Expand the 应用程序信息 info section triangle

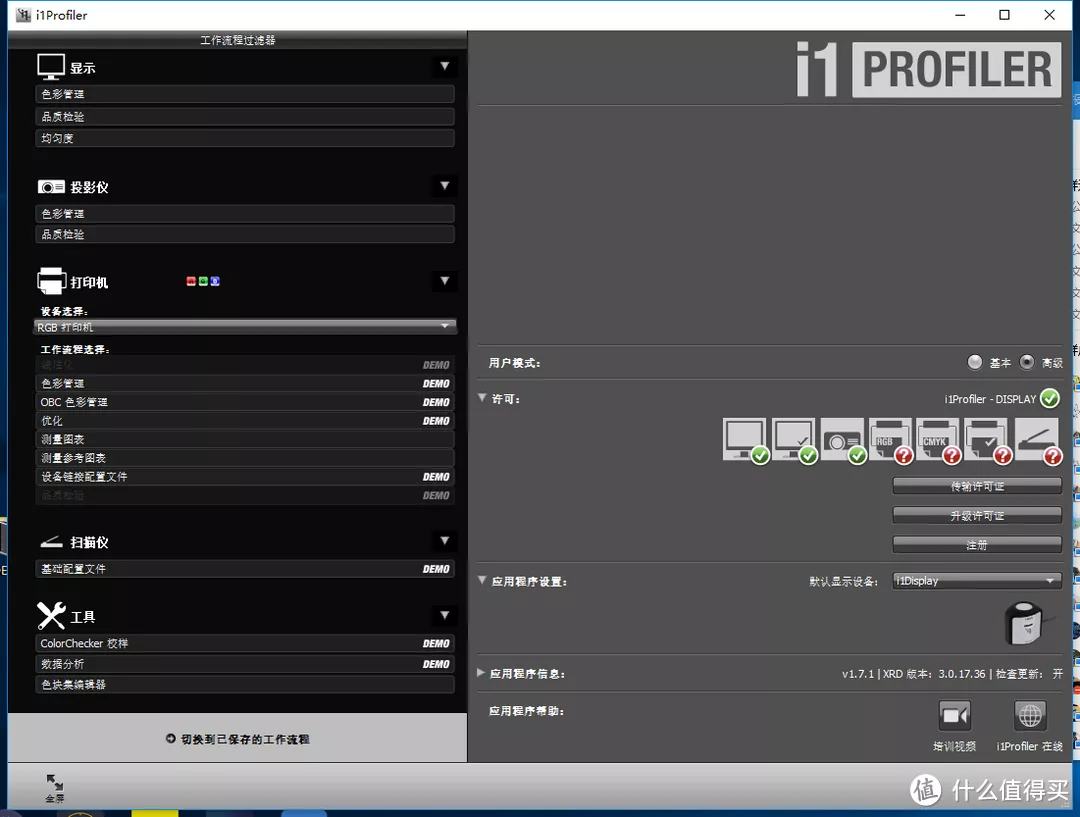click(x=481, y=672)
